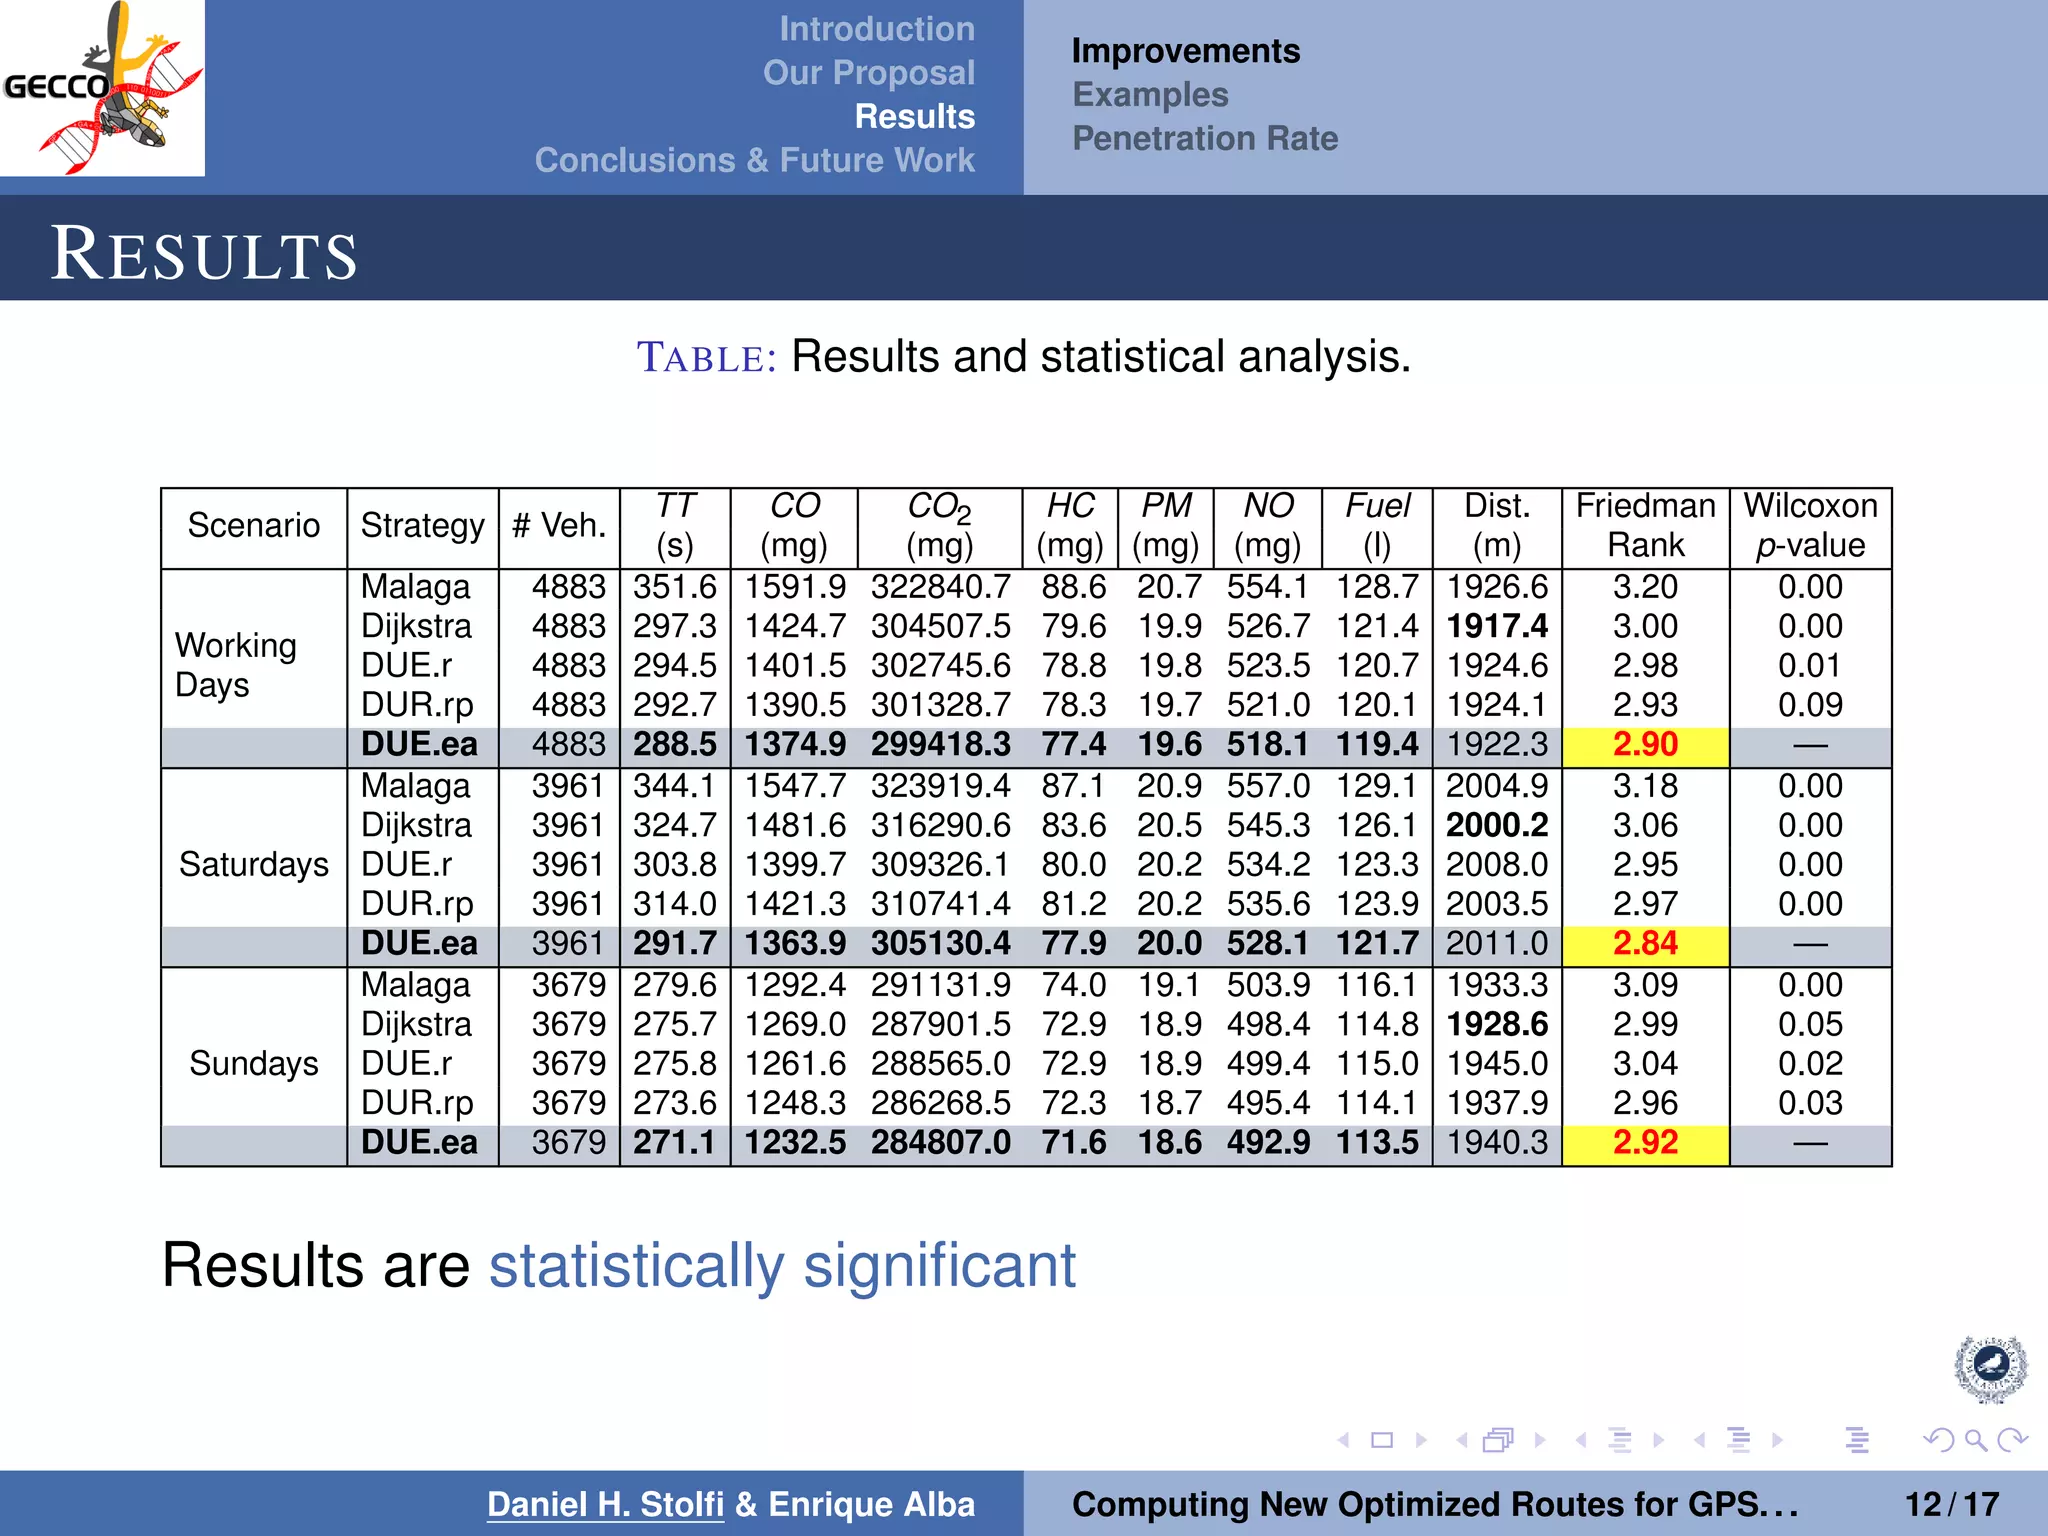Click the CO2 value 284807.0
This screenshot has height=1536, width=2048.
(941, 1142)
